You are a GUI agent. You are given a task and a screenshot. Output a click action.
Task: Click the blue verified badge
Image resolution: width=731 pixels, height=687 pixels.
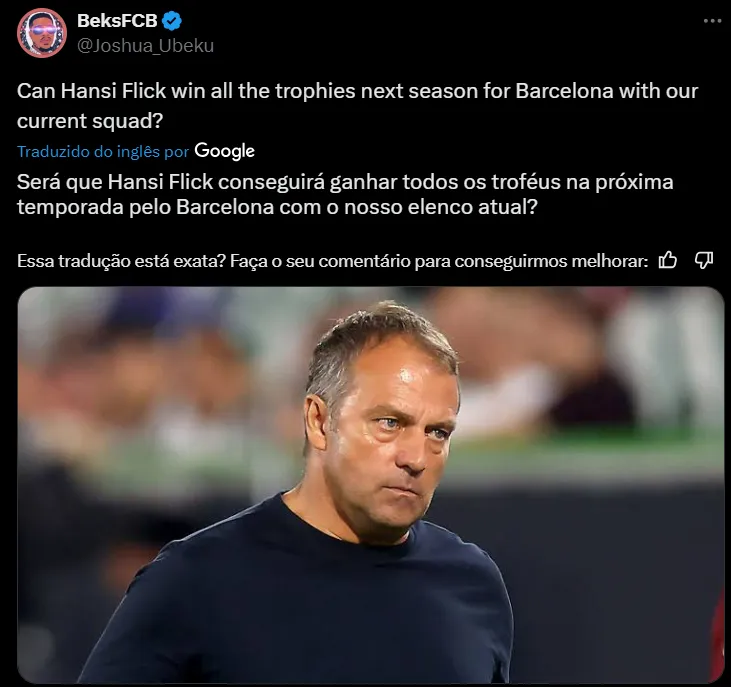coord(172,22)
